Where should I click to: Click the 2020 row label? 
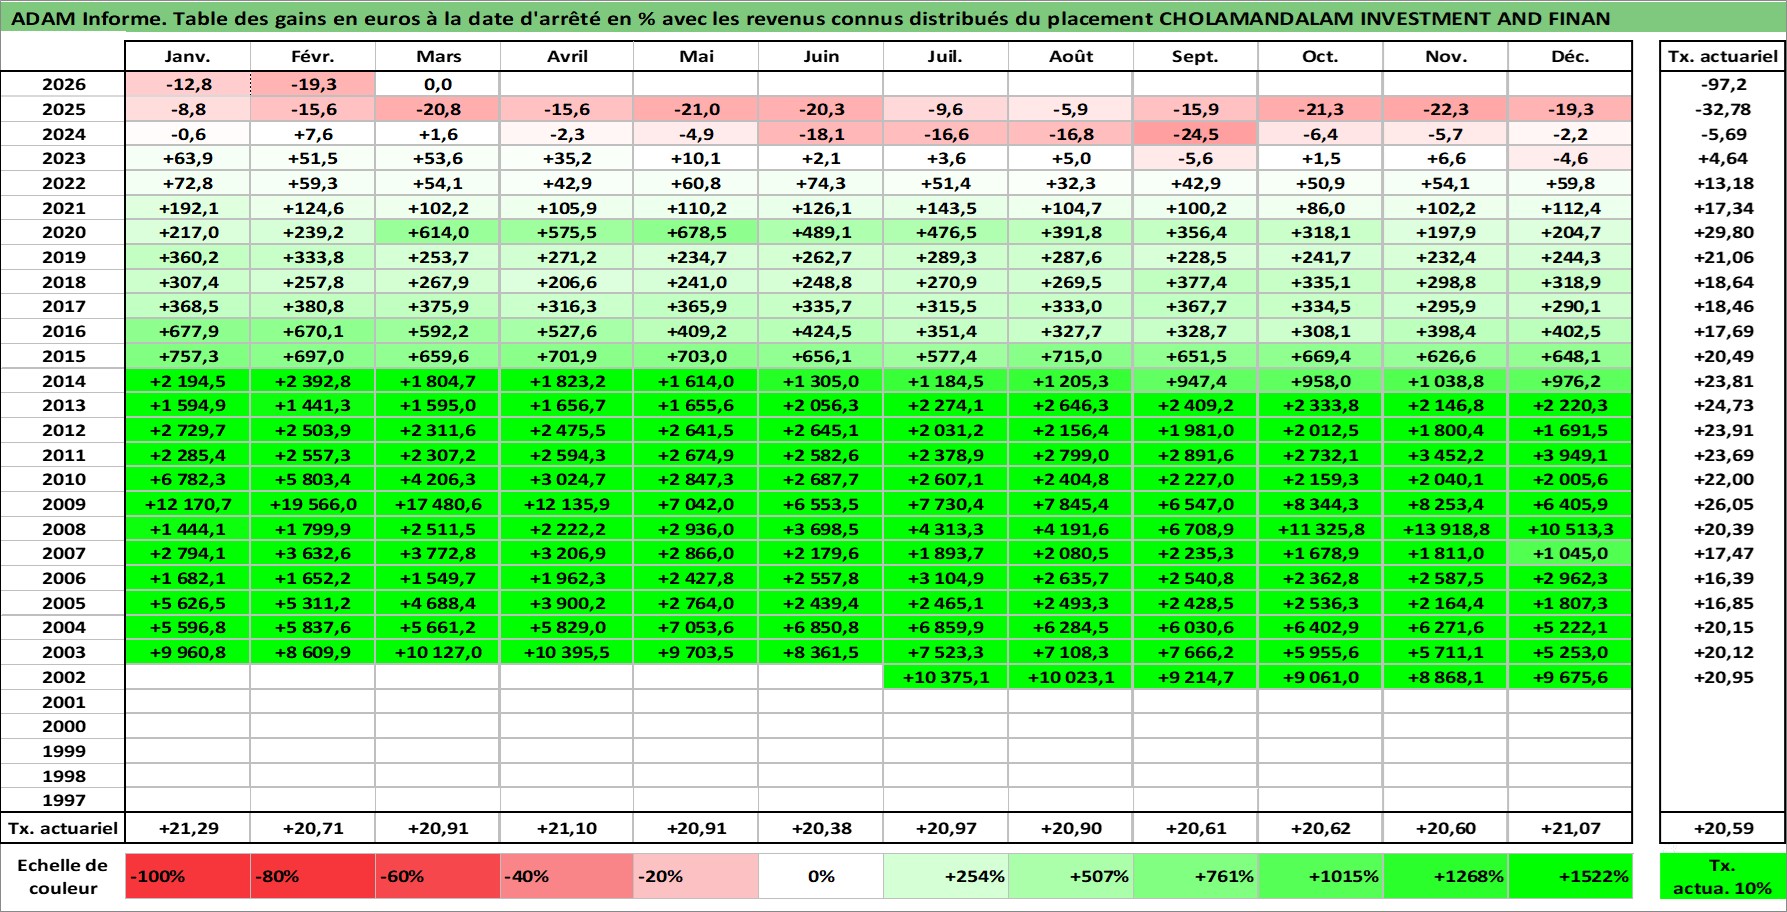point(63,232)
